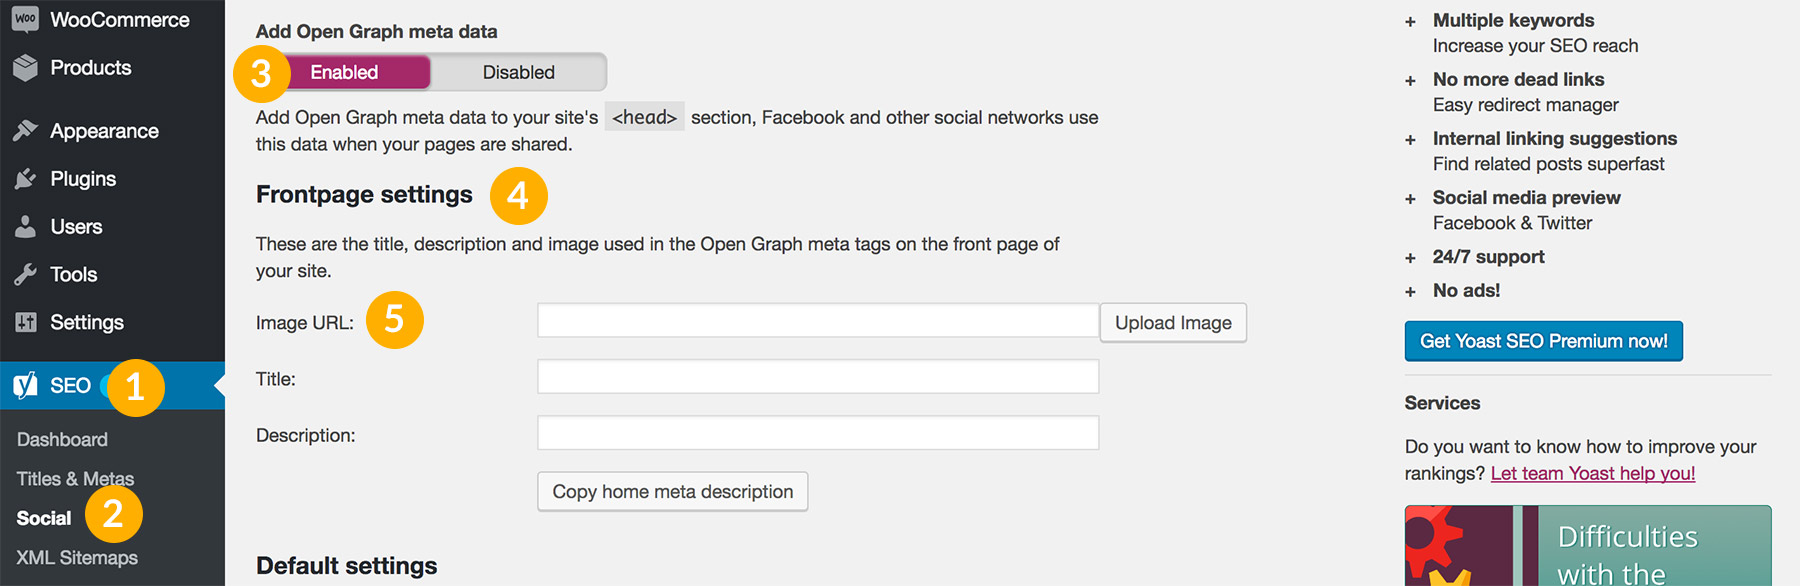Open the SEO Dashboard submenu
This screenshot has width=1800, height=586.
click(62, 440)
